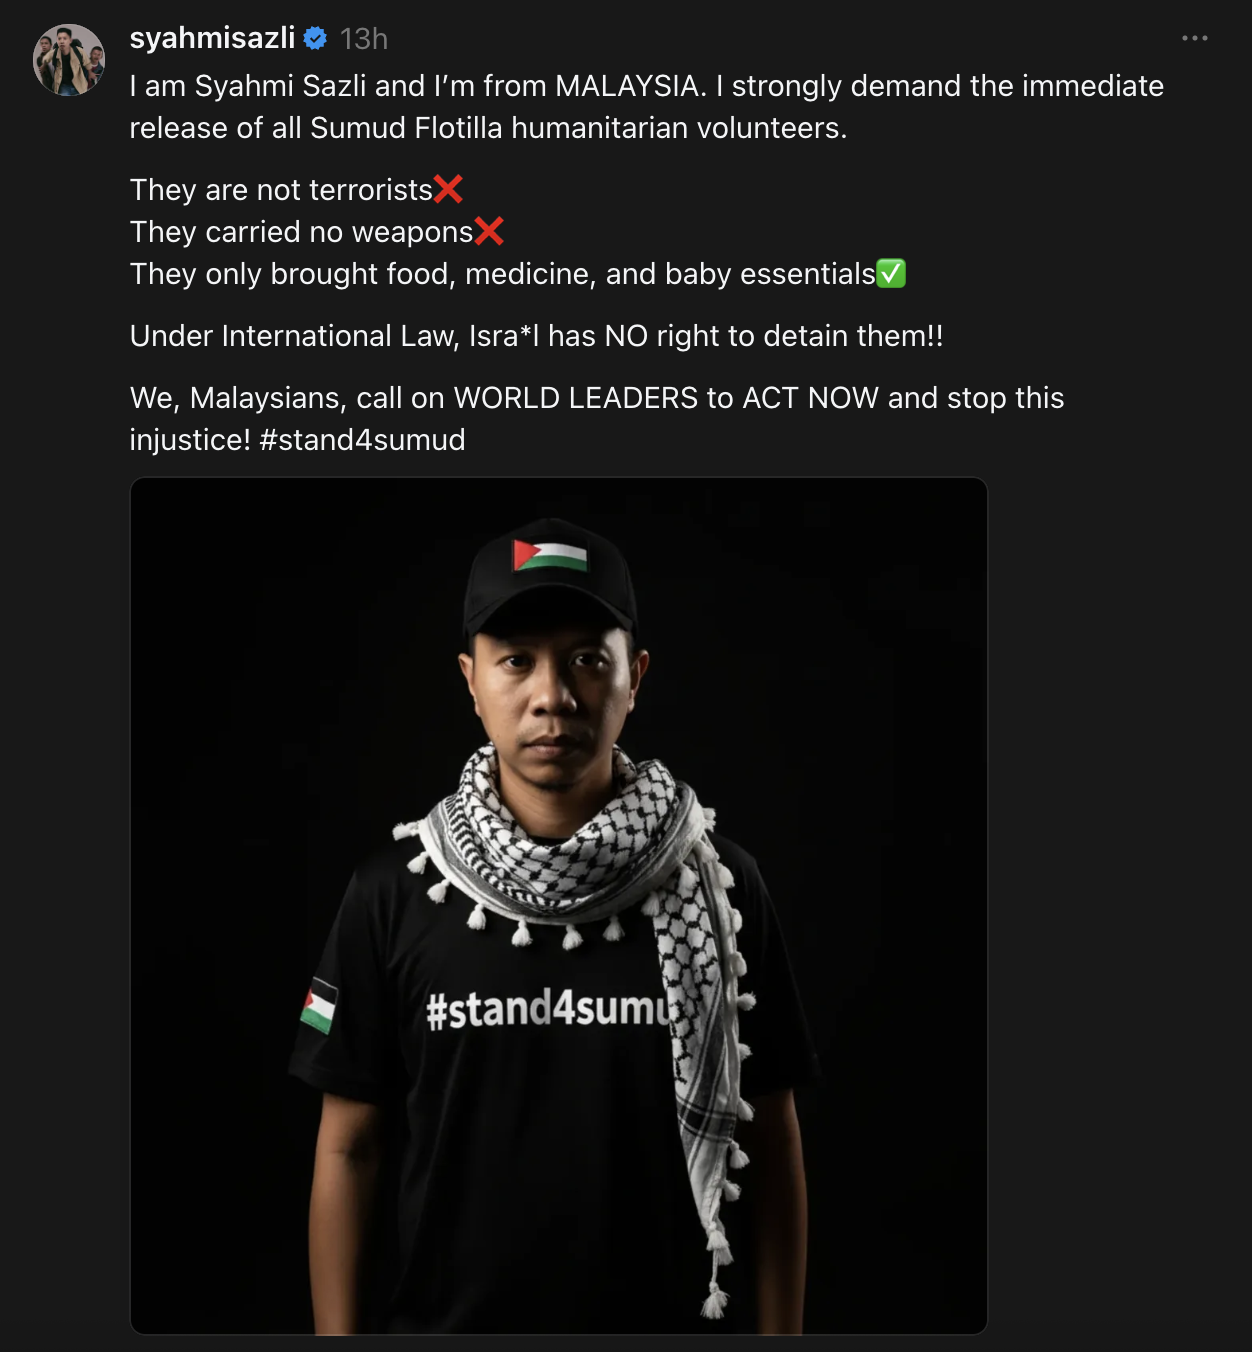
Task: Click the 13h post timestamp
Action: (x=363, y=38)
